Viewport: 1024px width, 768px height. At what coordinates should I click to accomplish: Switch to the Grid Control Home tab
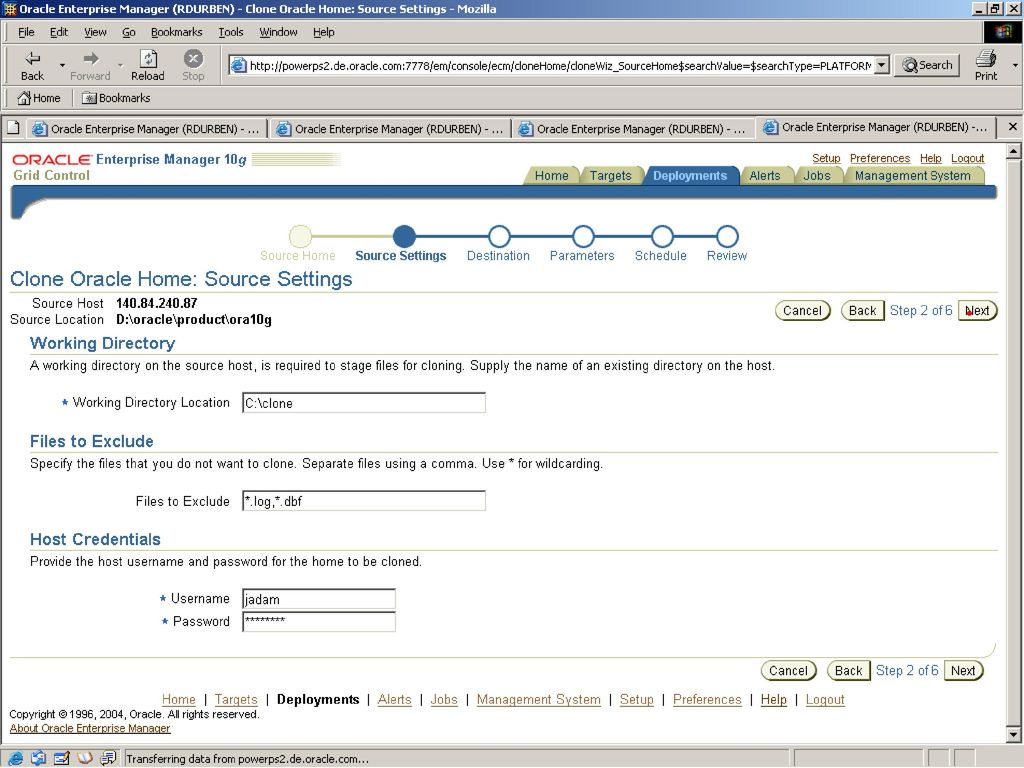click(551, 176)
